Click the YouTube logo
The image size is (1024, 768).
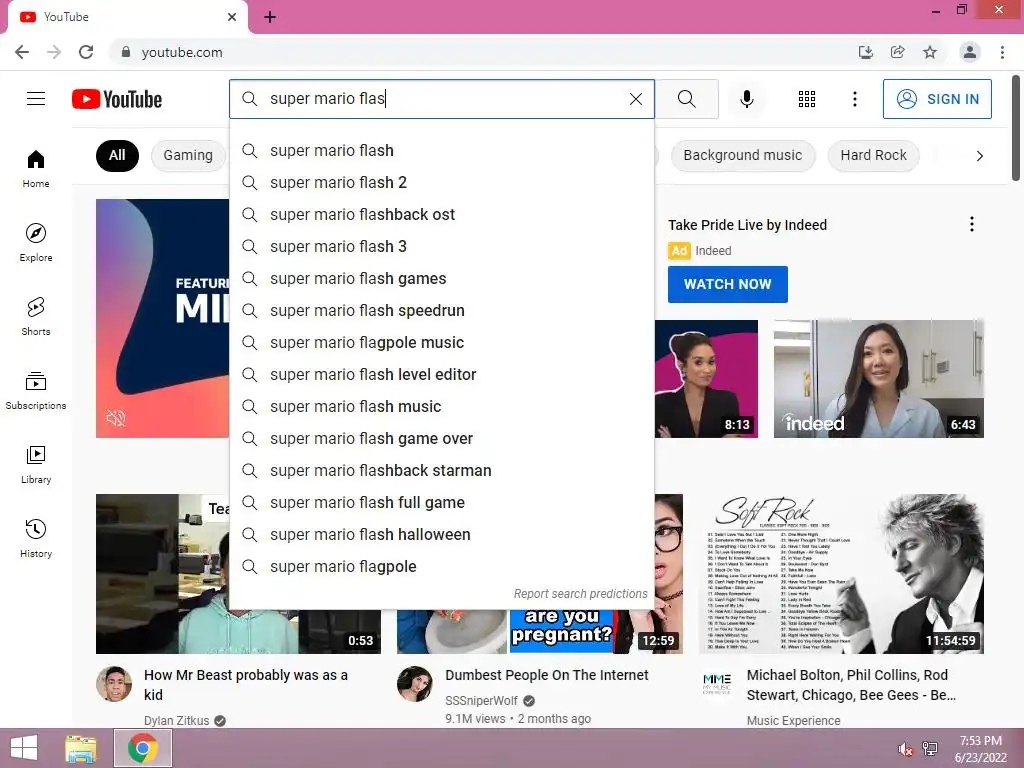click(x=117, y=99)
